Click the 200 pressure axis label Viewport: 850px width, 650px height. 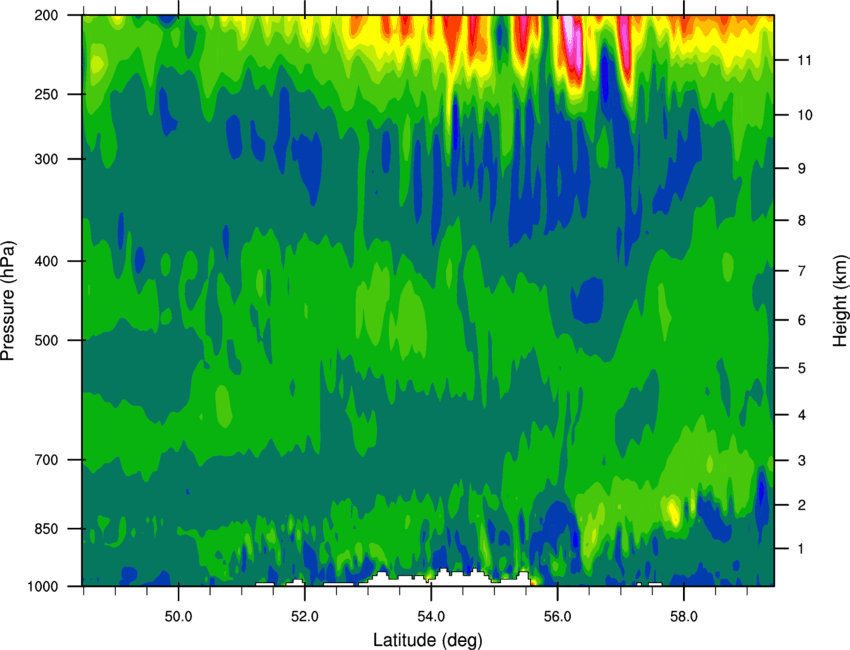(47, 15)
